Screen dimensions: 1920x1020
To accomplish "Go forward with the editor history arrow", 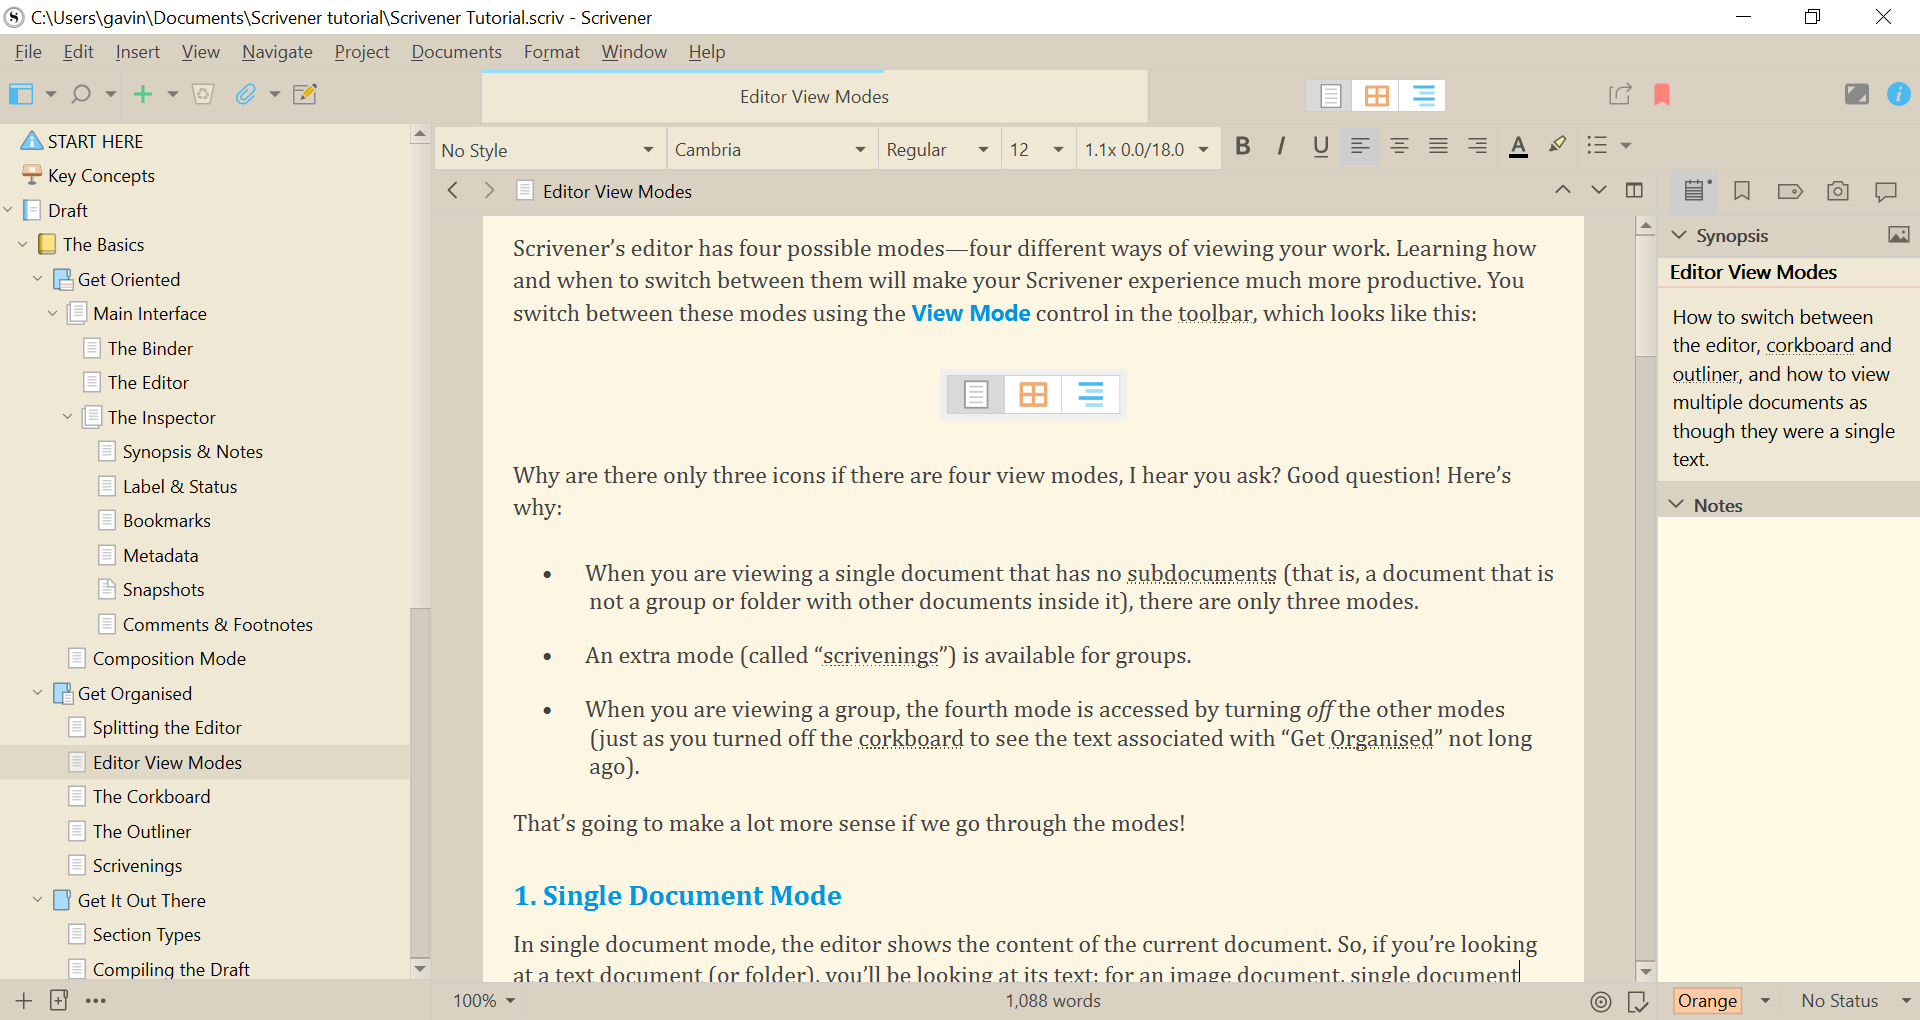I will tap(489, 190).
